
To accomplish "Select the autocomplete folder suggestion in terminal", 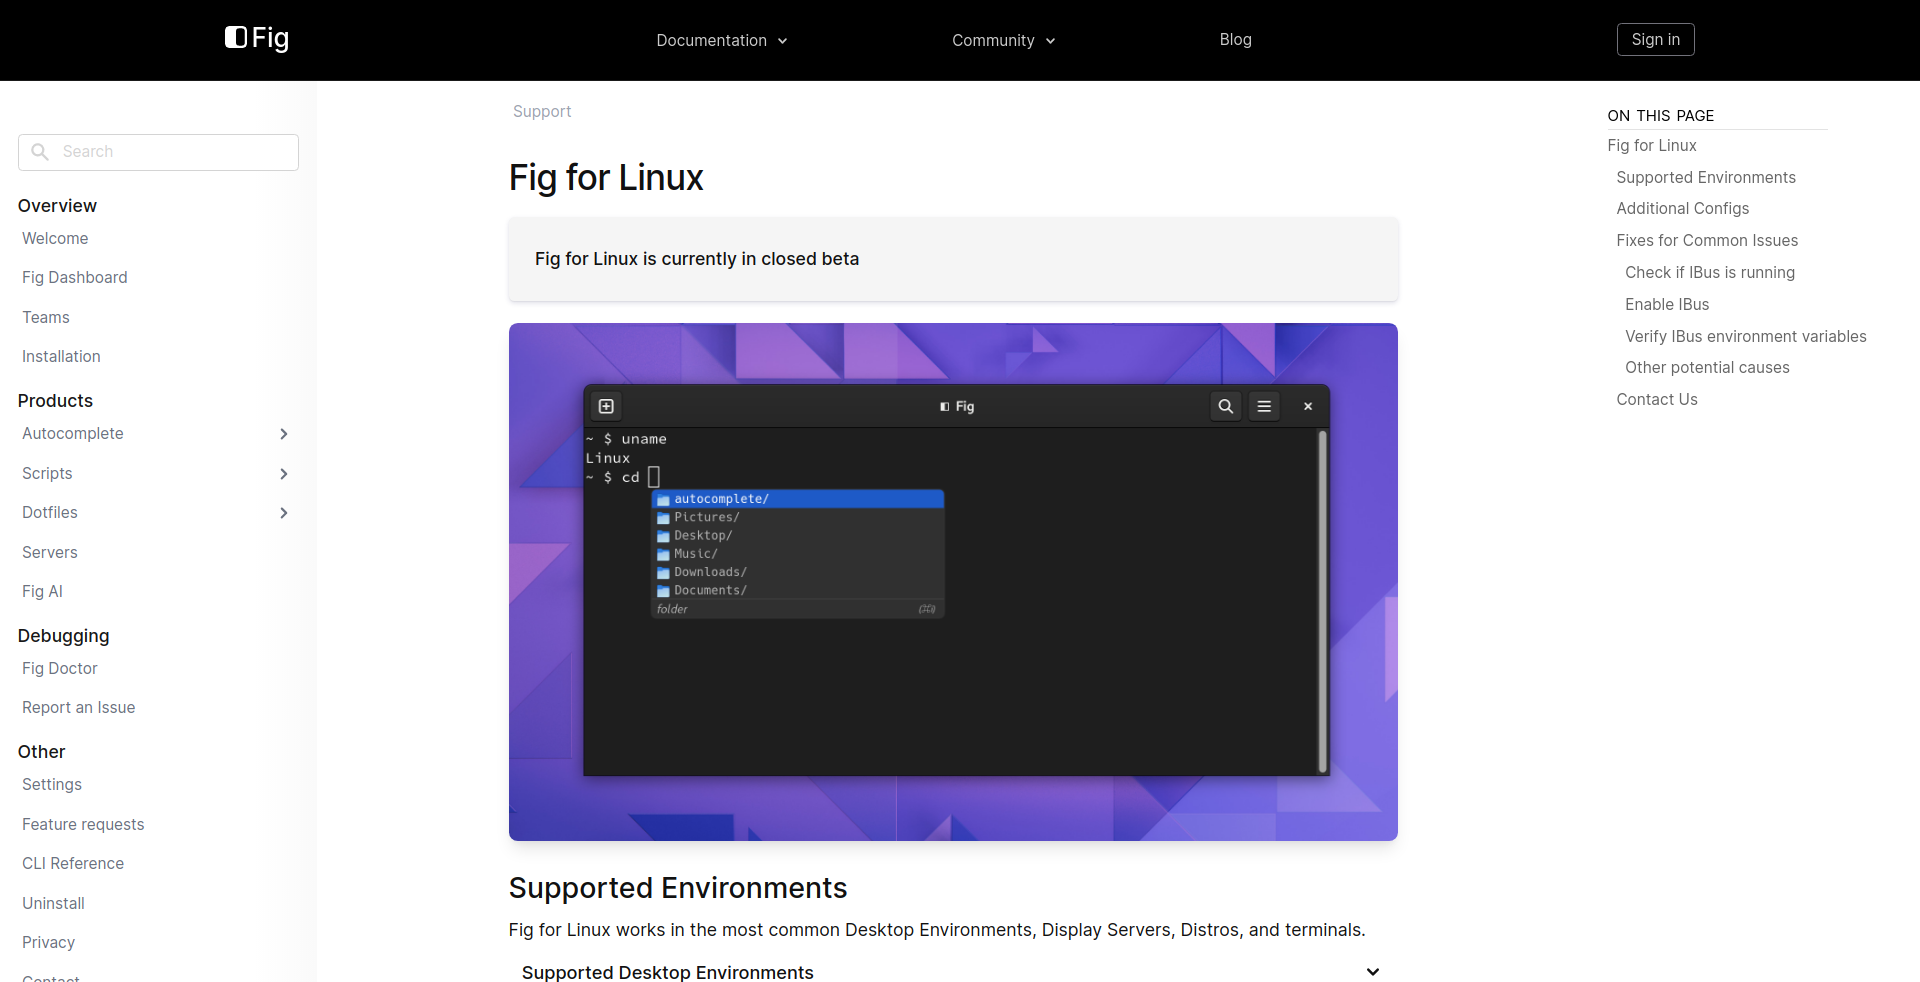I will pyautogui.click(x=797, y=499).
